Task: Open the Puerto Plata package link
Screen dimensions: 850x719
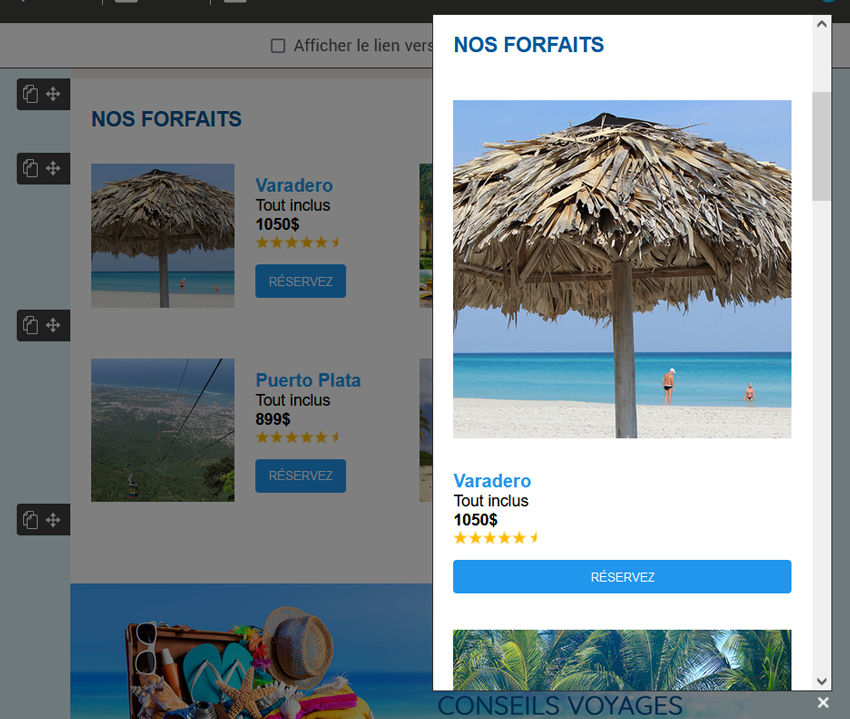Action: tap(308, 380)
